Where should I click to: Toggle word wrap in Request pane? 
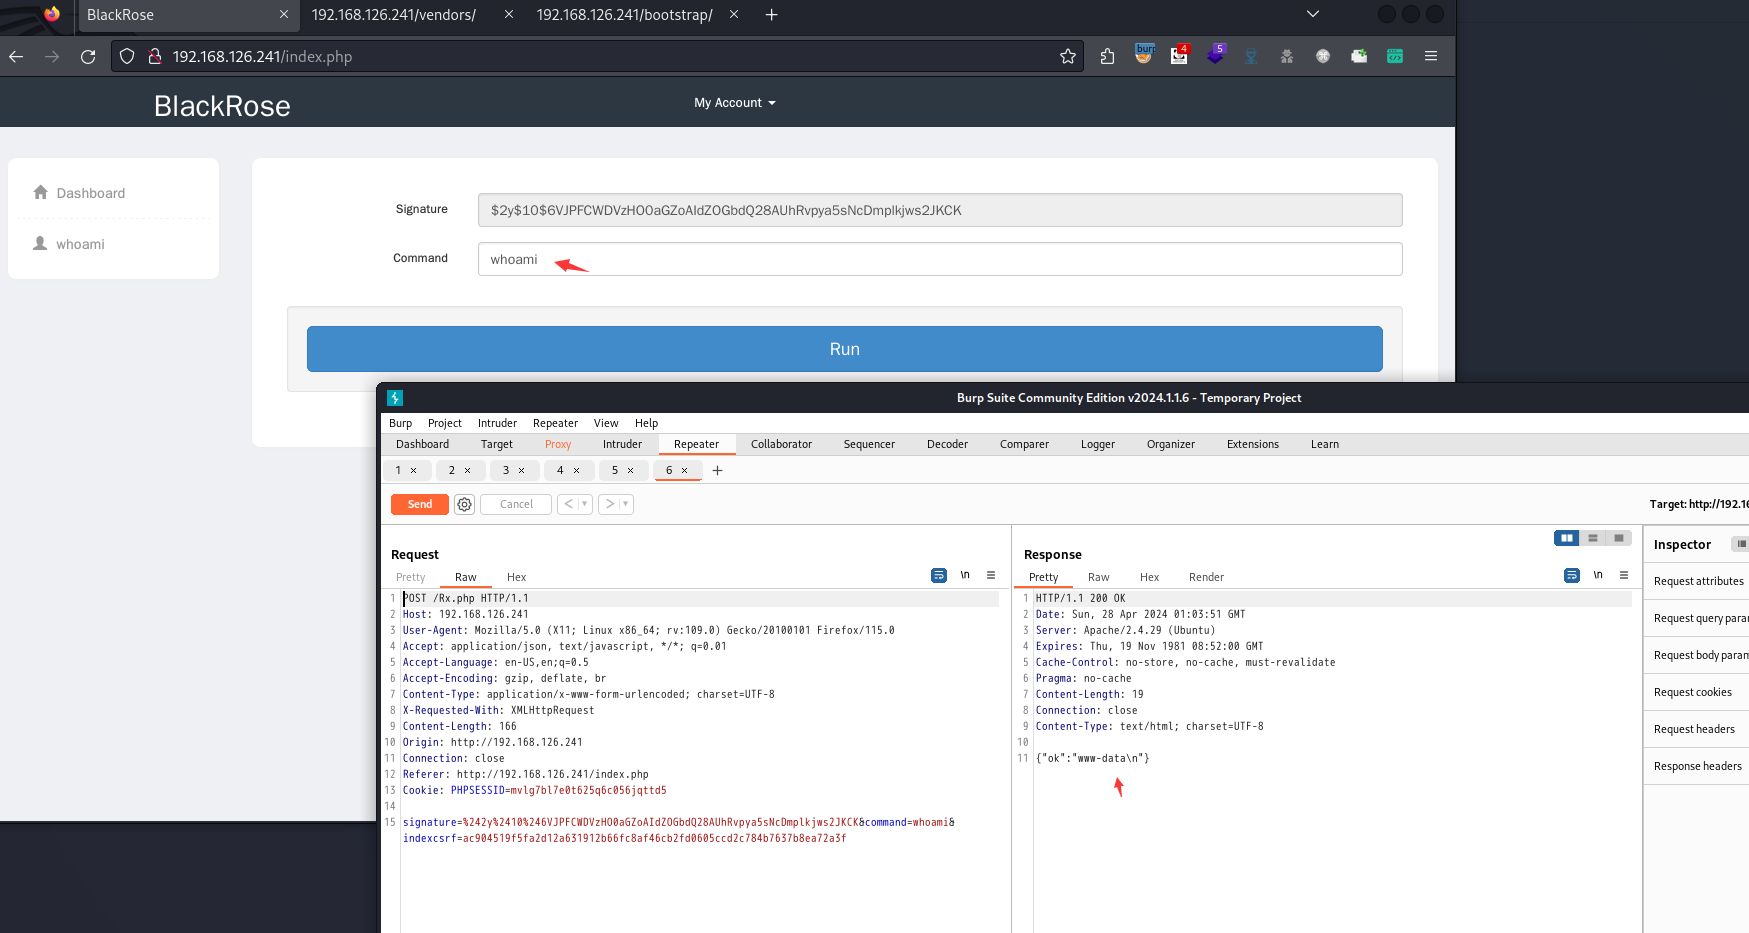(939, 575)
